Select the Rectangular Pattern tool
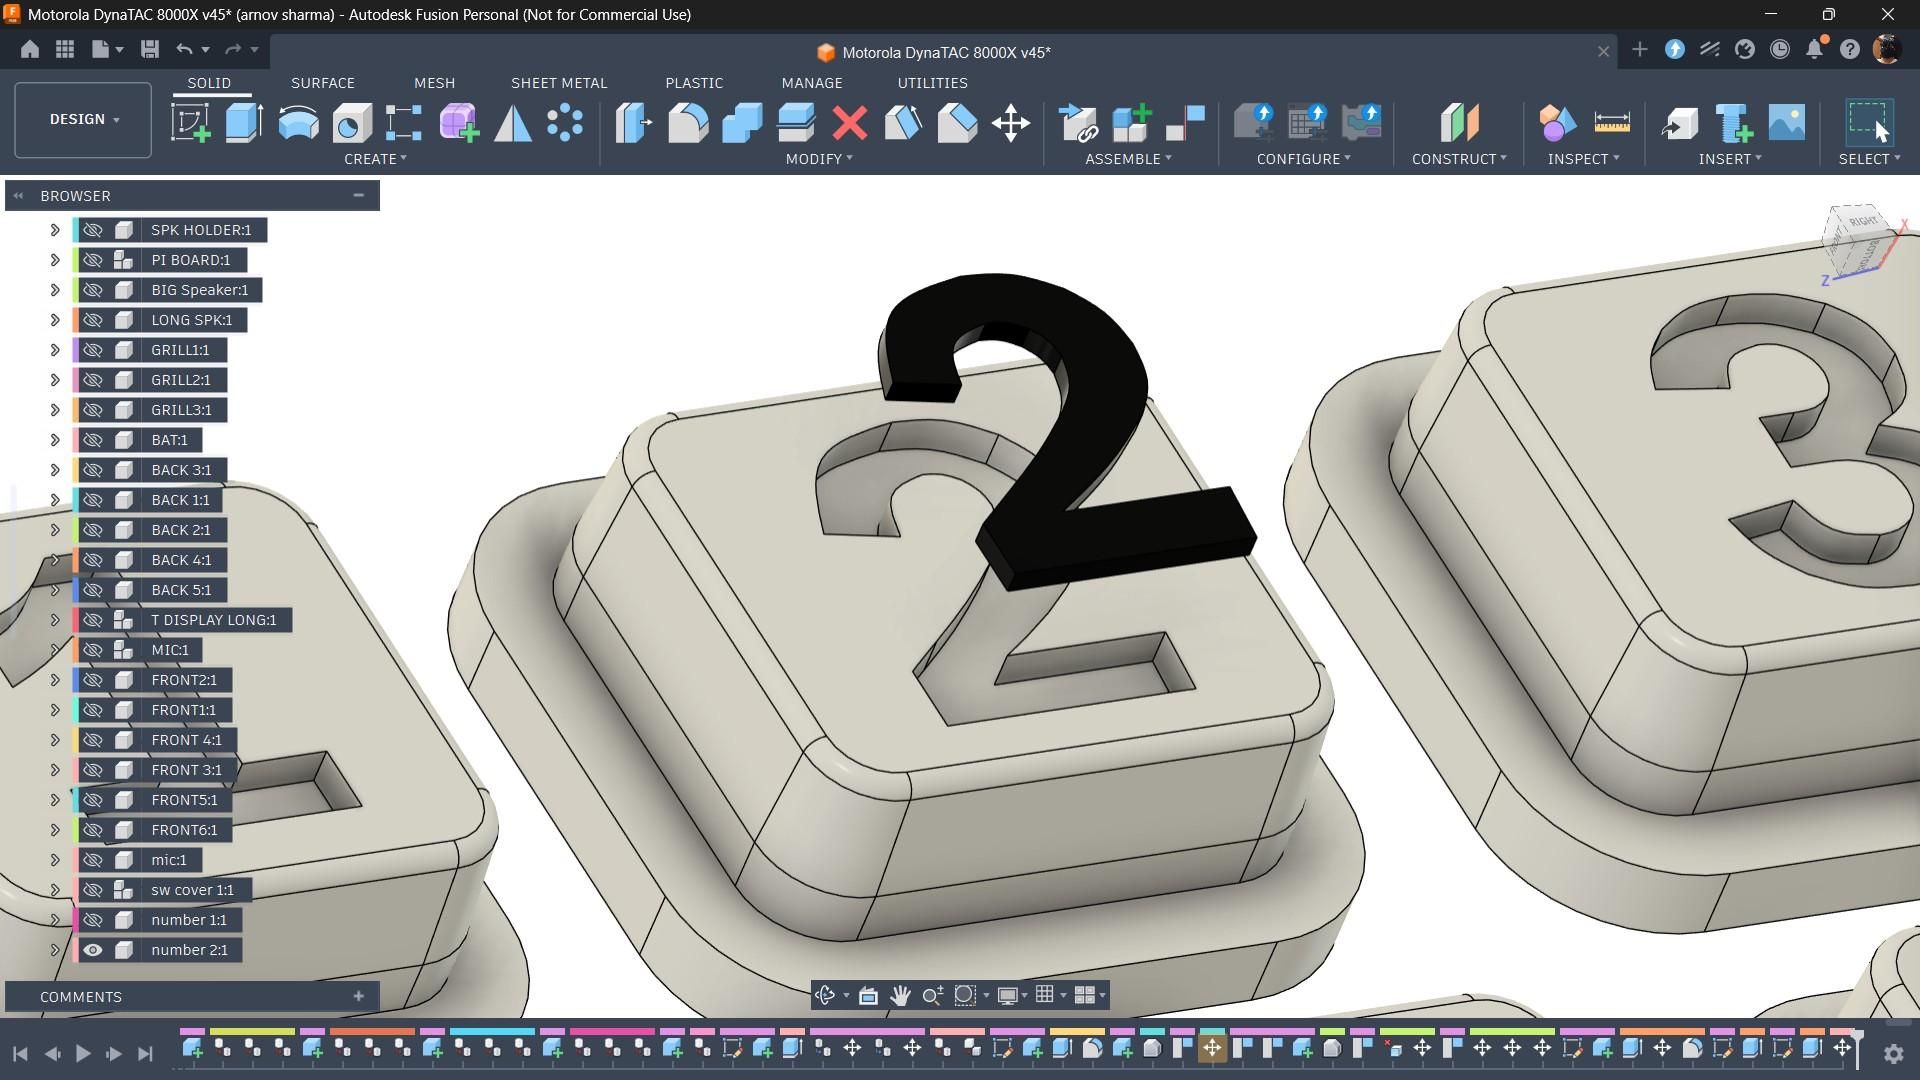The width and height of the screenshot is (1920, 1080). click(404, 123)
